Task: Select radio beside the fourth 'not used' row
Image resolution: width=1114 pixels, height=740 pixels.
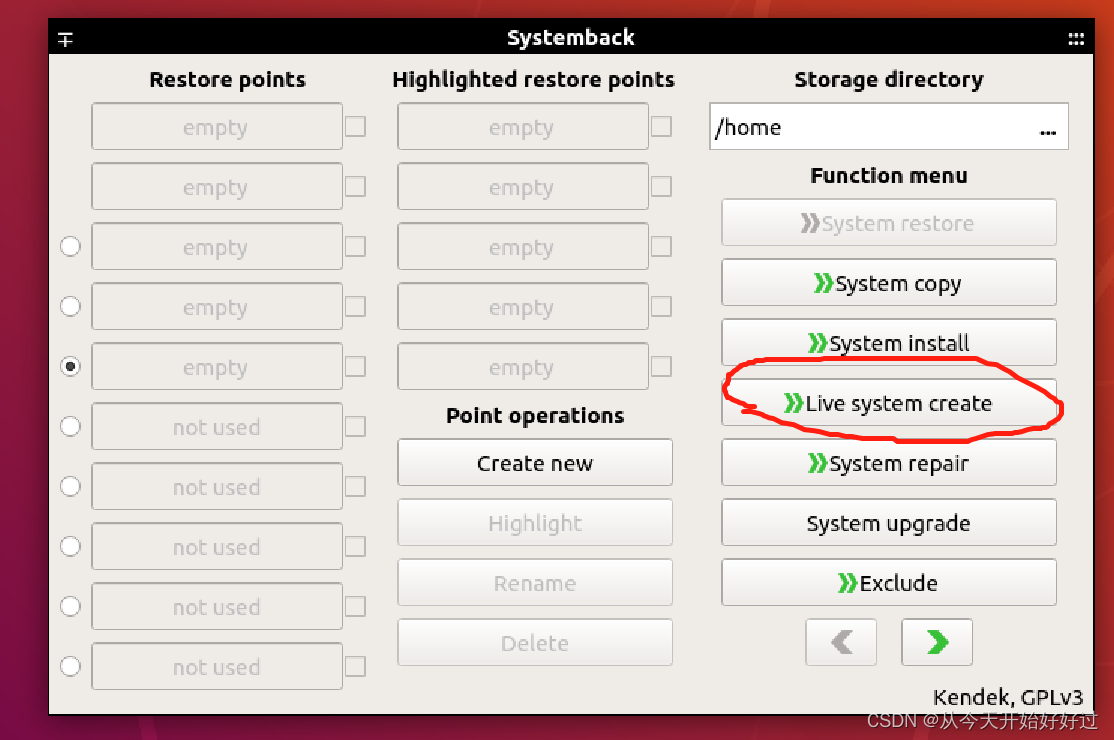Action: (x=70, y=606)
